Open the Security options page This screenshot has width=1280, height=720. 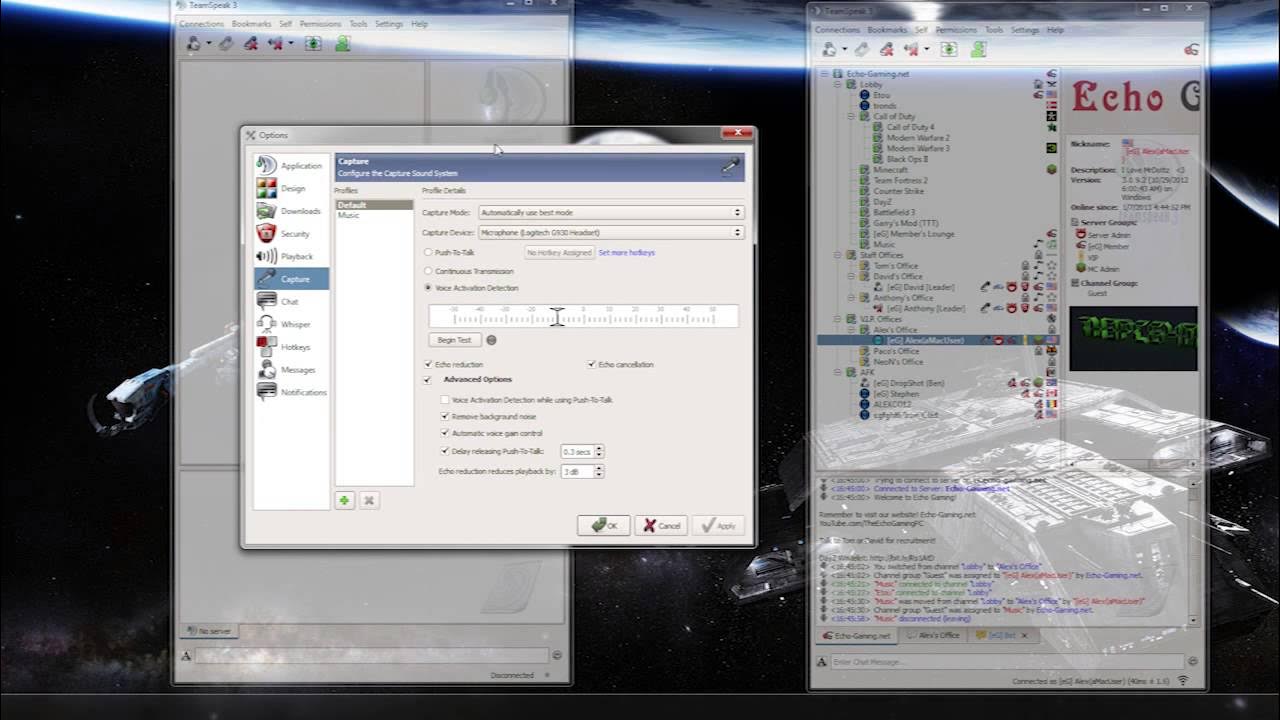coord(291,233)
